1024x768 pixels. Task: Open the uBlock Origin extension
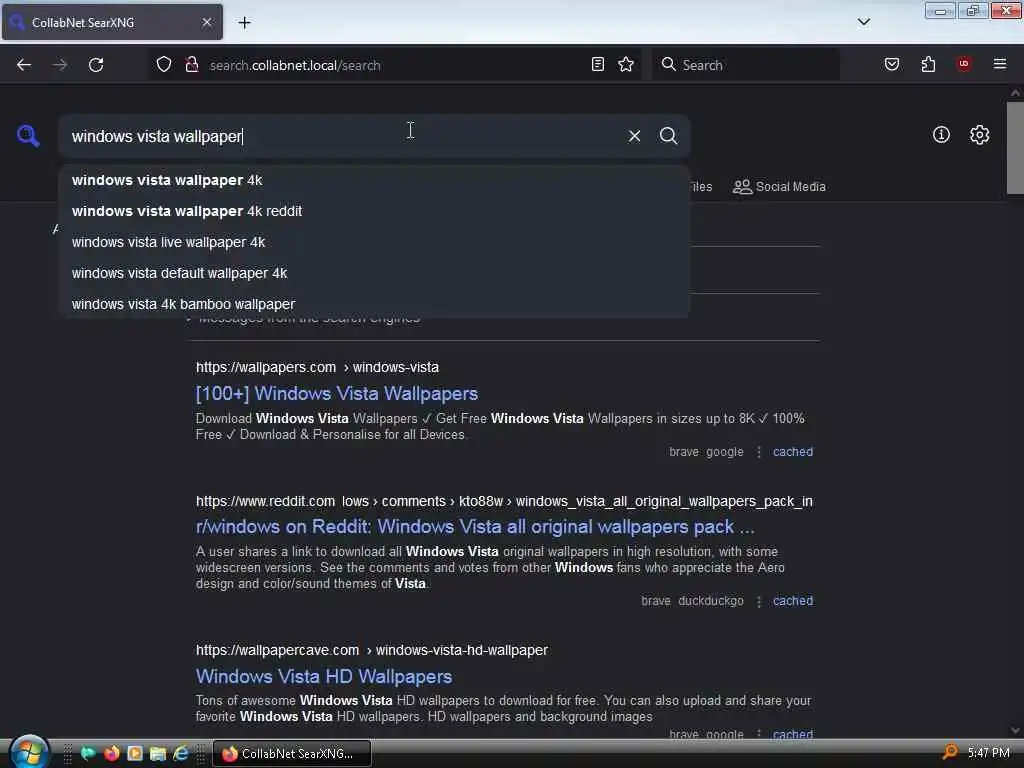coord(964,64)
